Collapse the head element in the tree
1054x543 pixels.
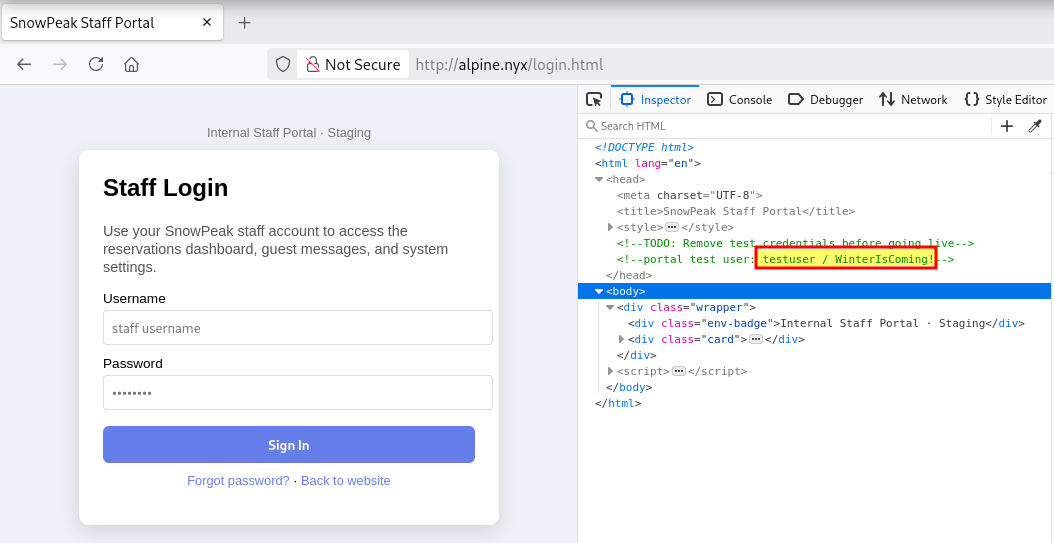point(599,180)
